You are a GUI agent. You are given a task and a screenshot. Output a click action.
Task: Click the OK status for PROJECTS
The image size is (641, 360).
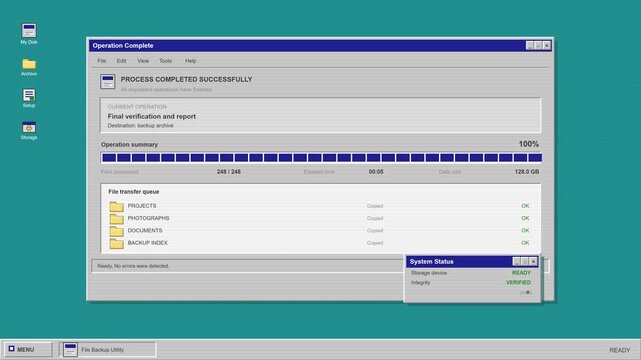pyautogui.click(x=525, y=206)
